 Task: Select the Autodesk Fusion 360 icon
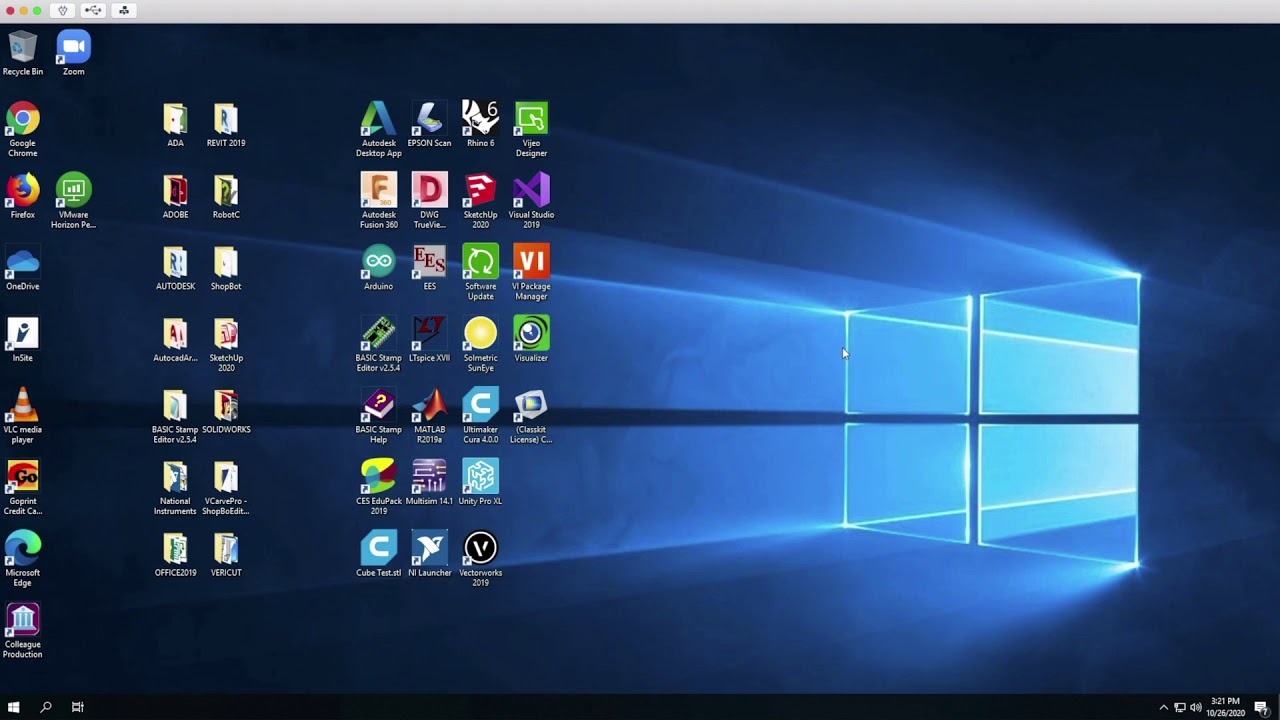coord(378,191)
